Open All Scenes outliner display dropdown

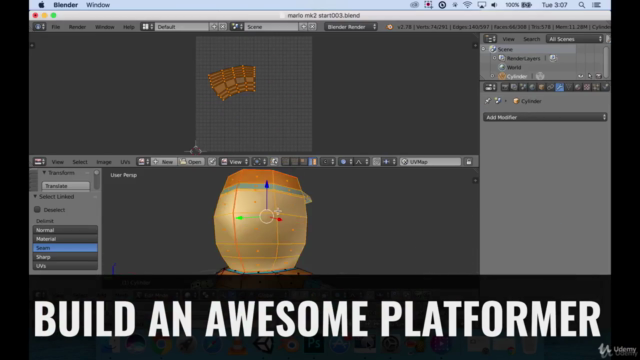(575, 39)
